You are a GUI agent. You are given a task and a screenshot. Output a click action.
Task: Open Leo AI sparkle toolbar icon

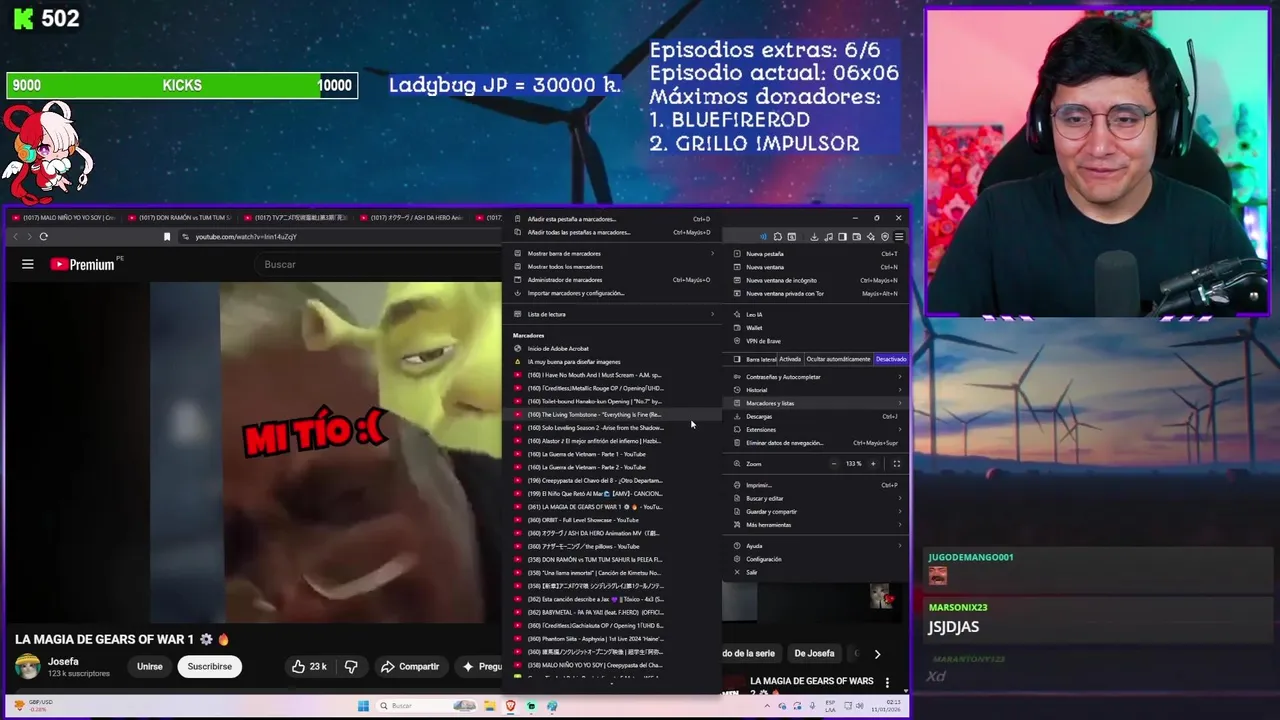click(x=871, y=237)
